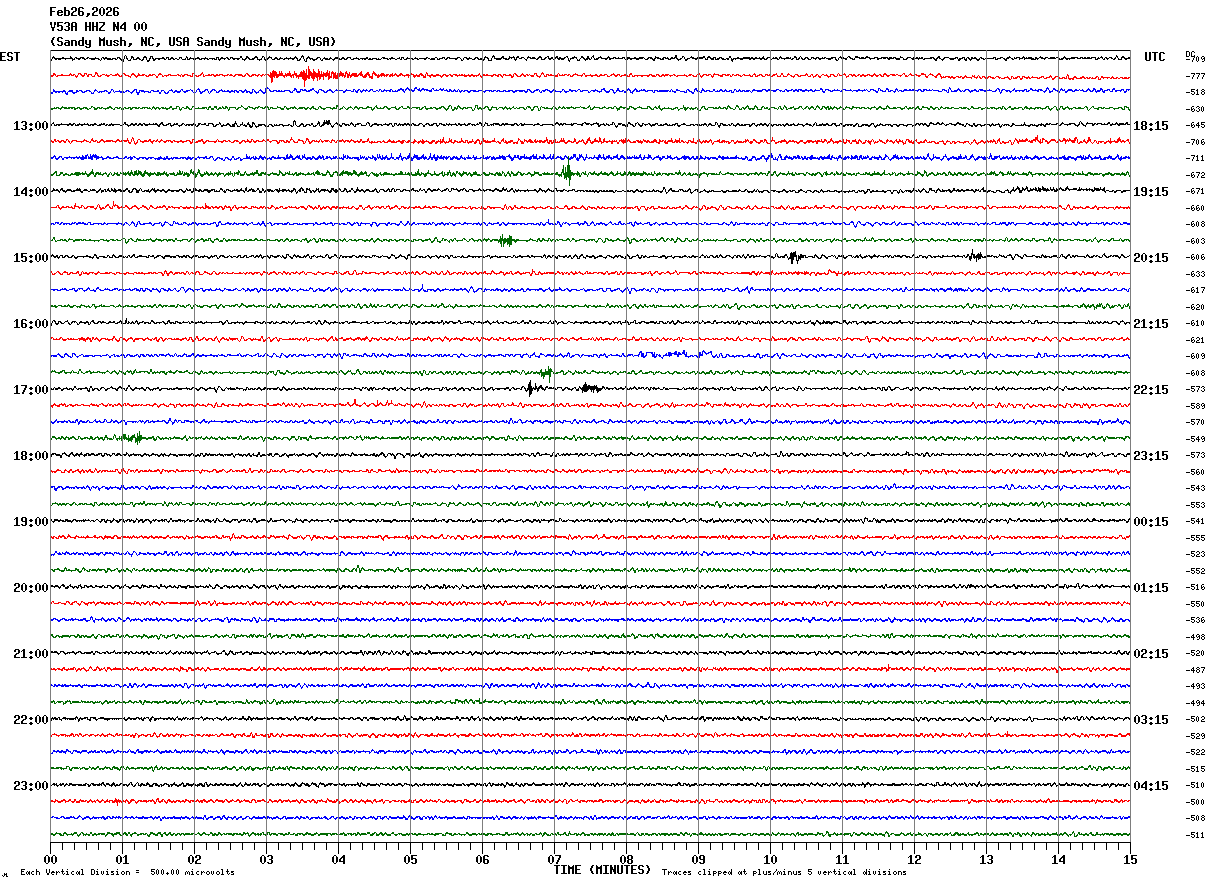The width and height of the screenshot is (1210, 886).
Task: Select the 16:00 EST hour label
Action: click(x=31, y=324)
